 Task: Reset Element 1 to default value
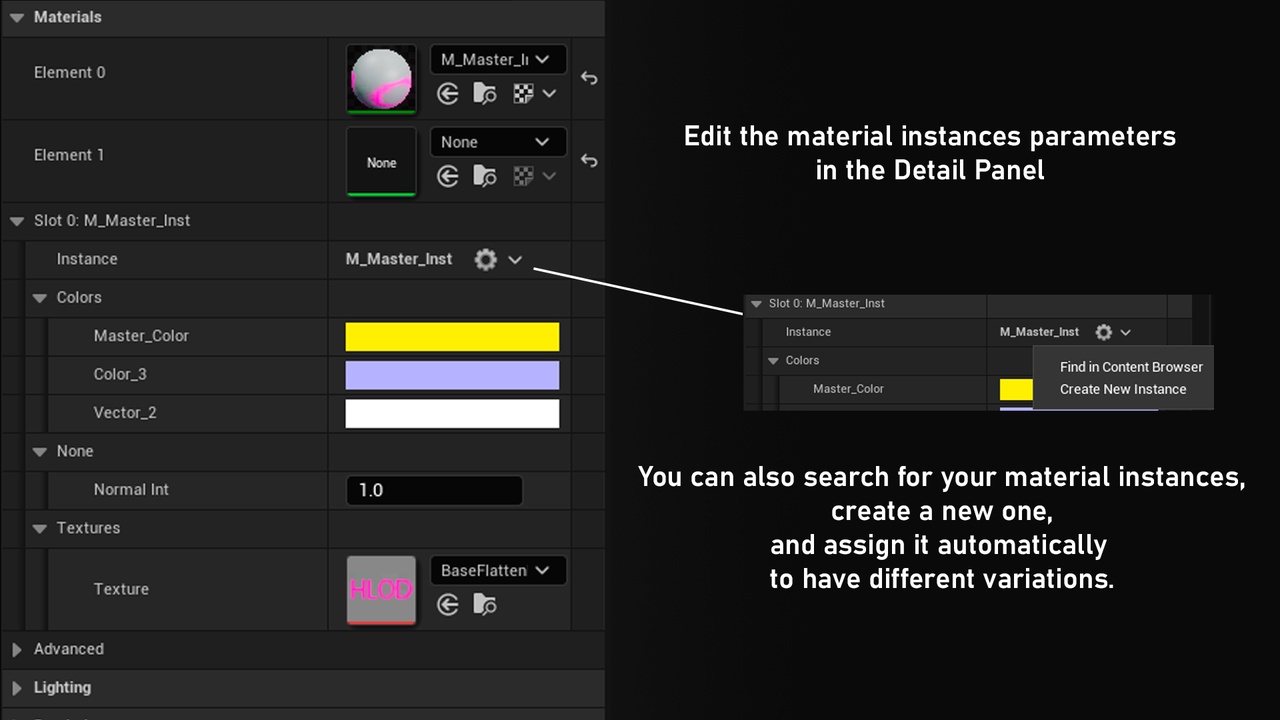[x=589, y=161]
